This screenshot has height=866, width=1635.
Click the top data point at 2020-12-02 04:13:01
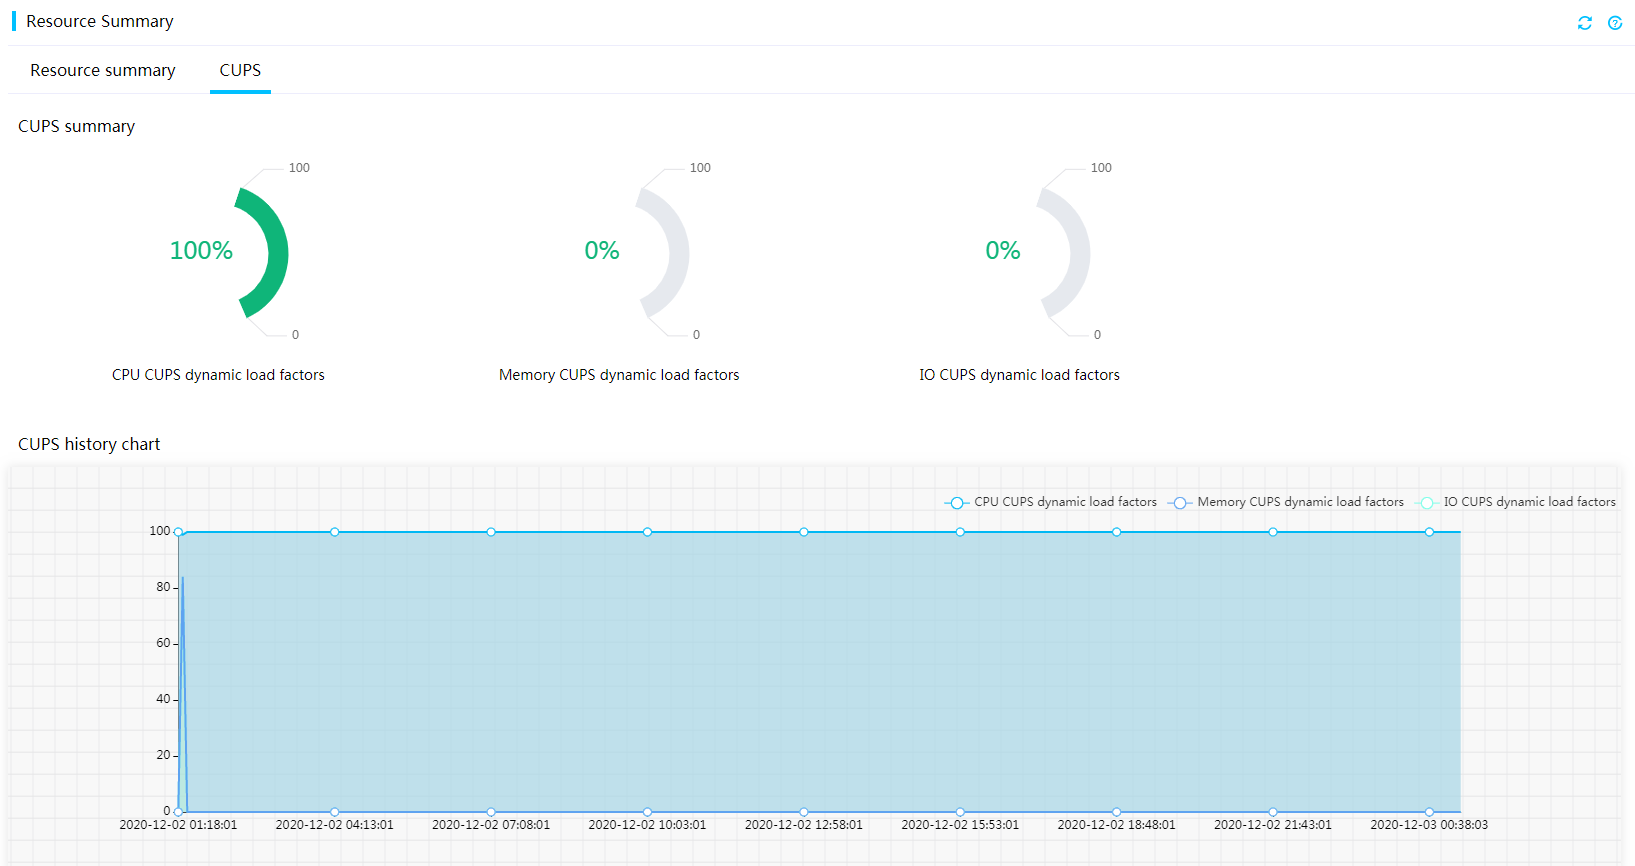[x=335, y=532]
